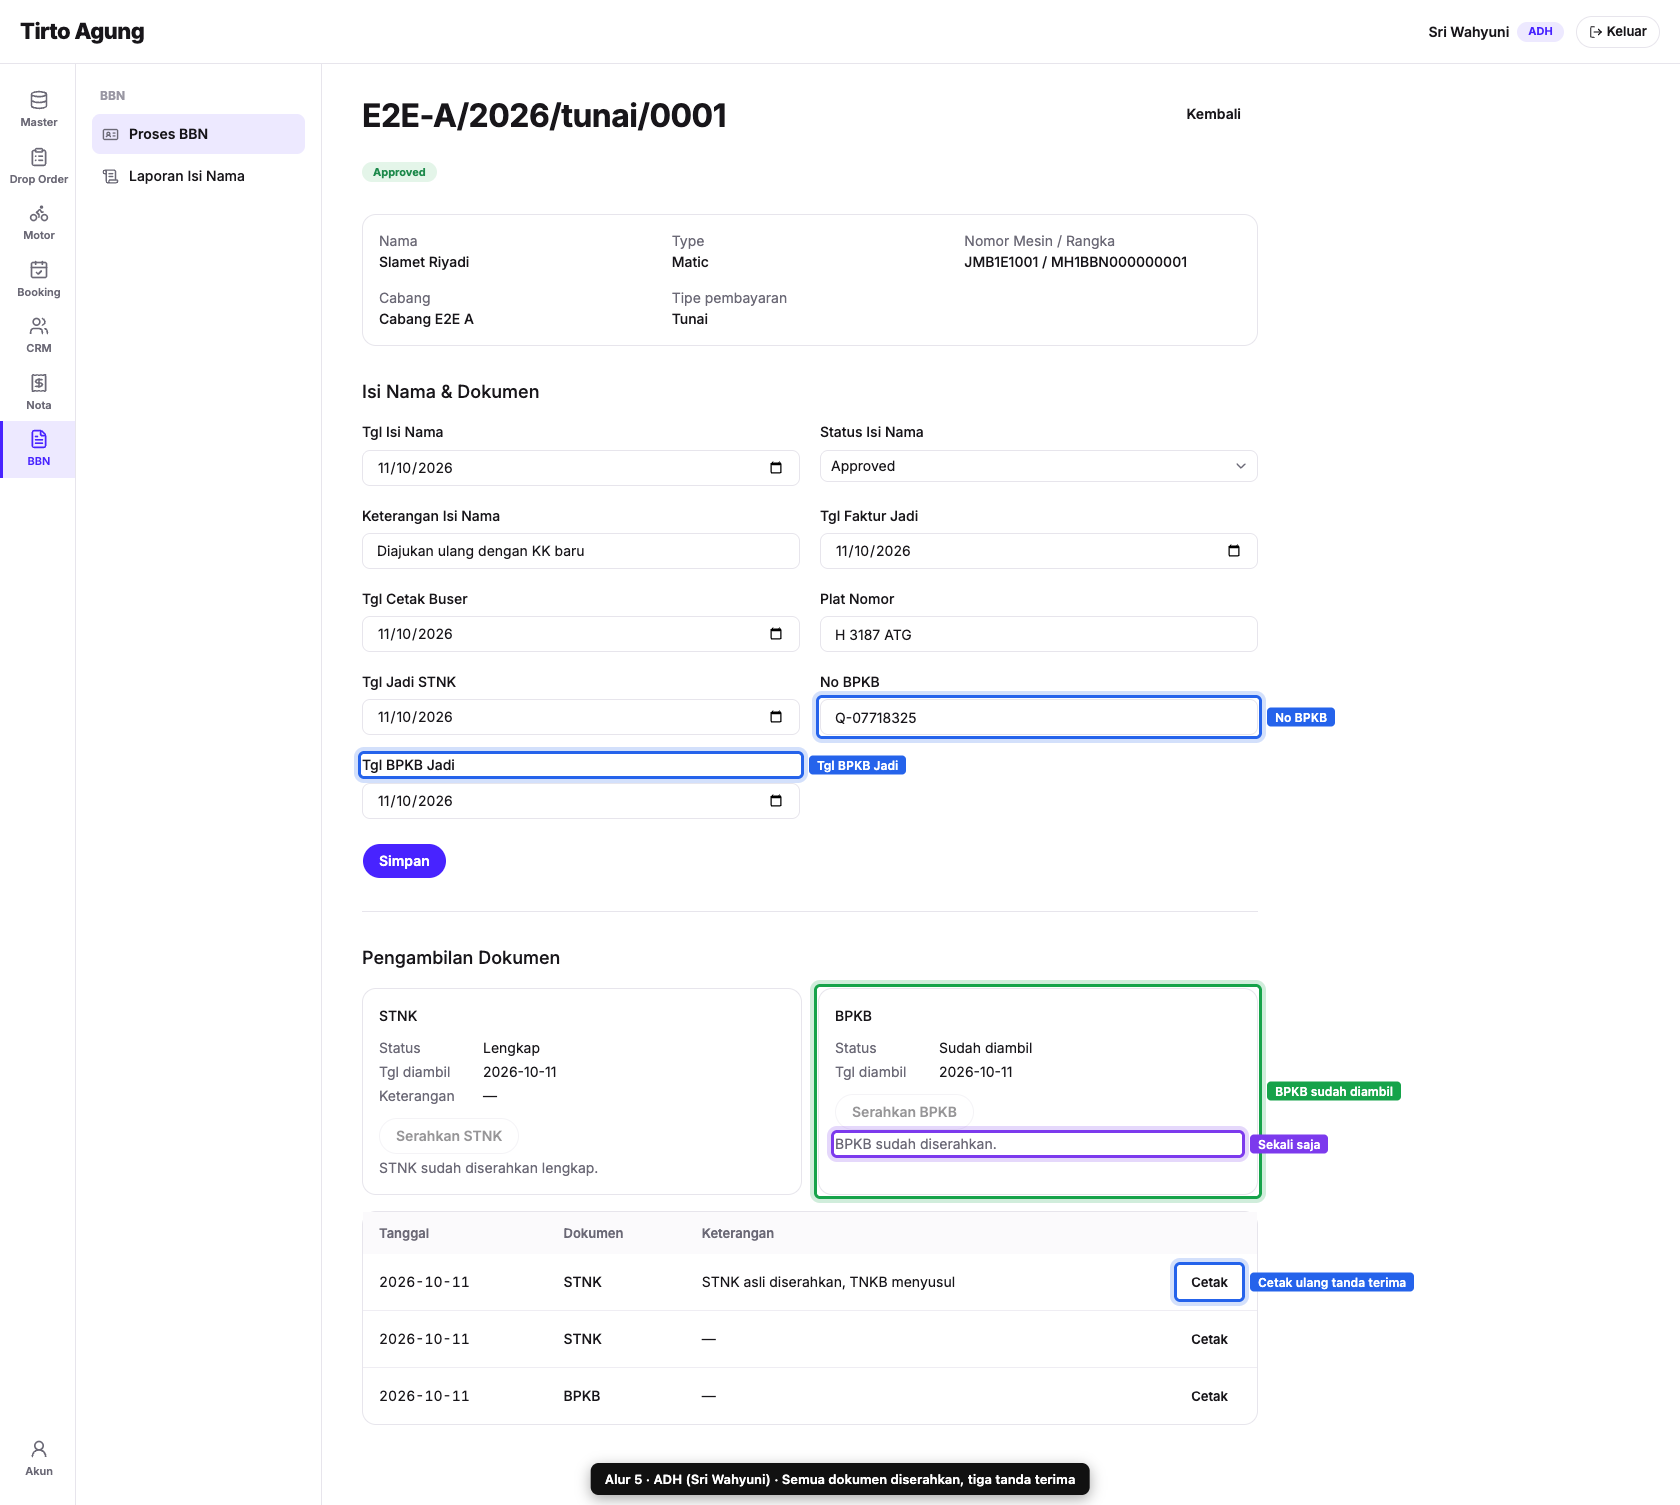
Task: Go to Motor section icon
Action: click(39, 213)
